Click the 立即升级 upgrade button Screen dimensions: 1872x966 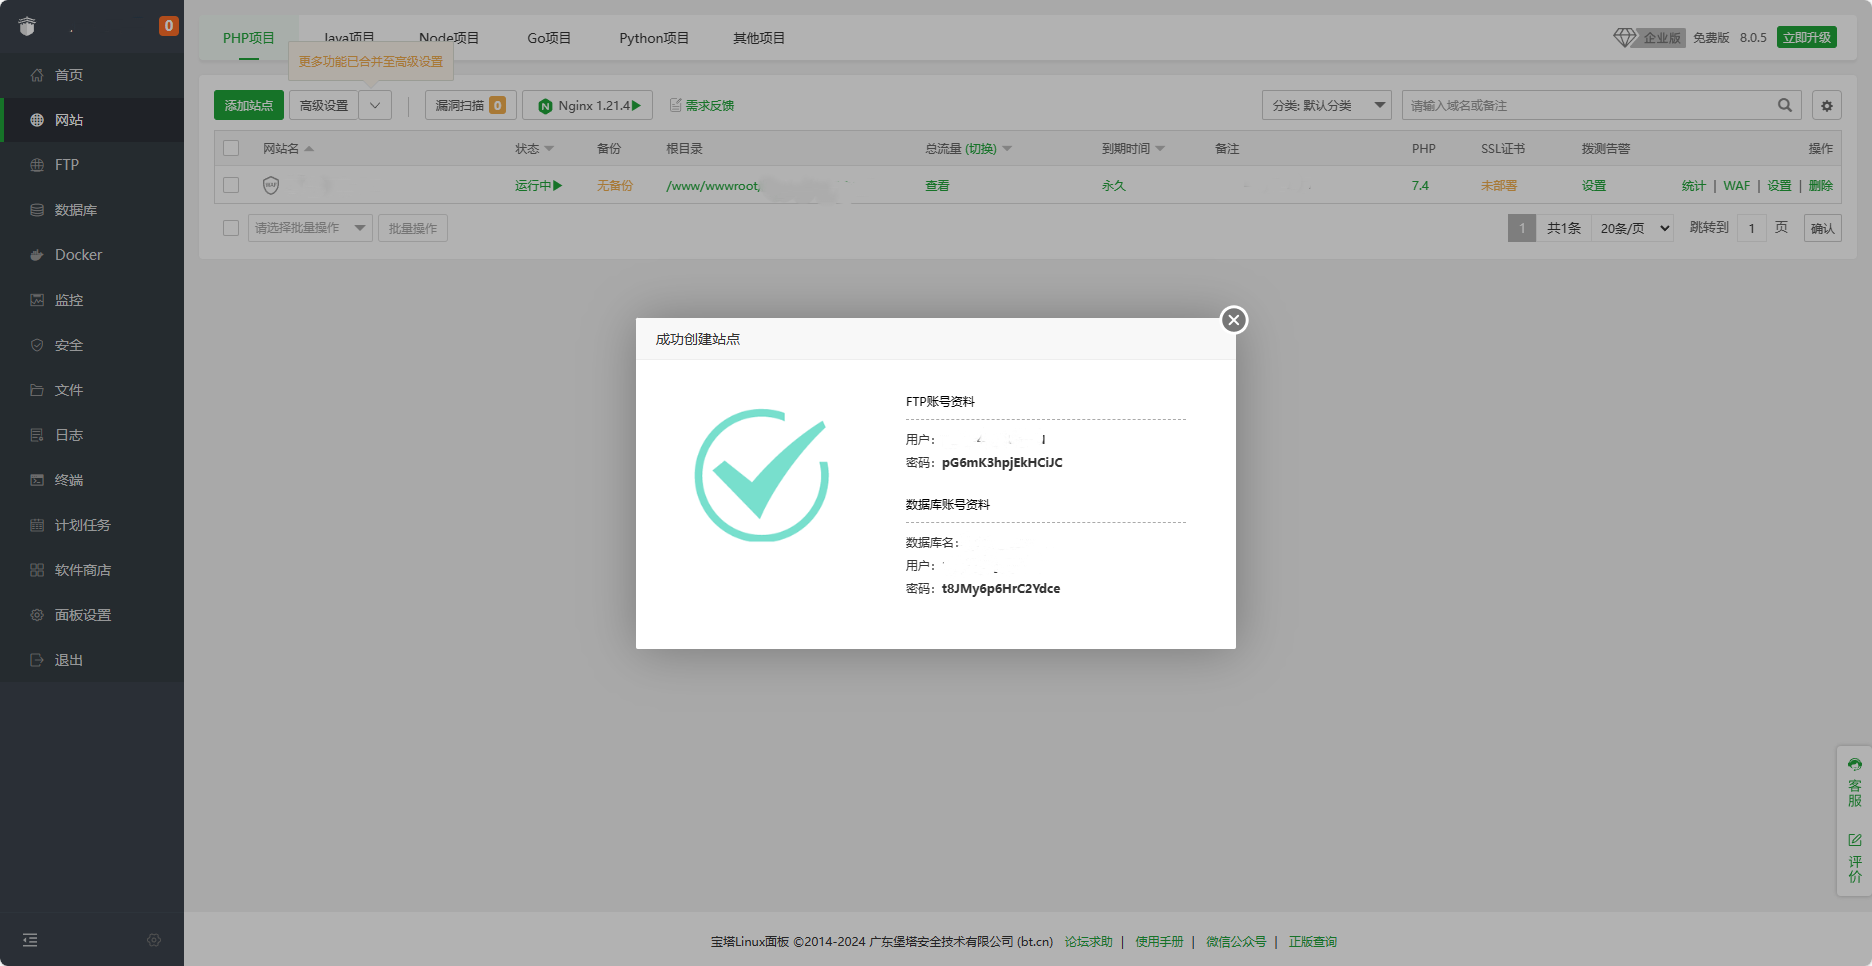(x=1806, y=37)
